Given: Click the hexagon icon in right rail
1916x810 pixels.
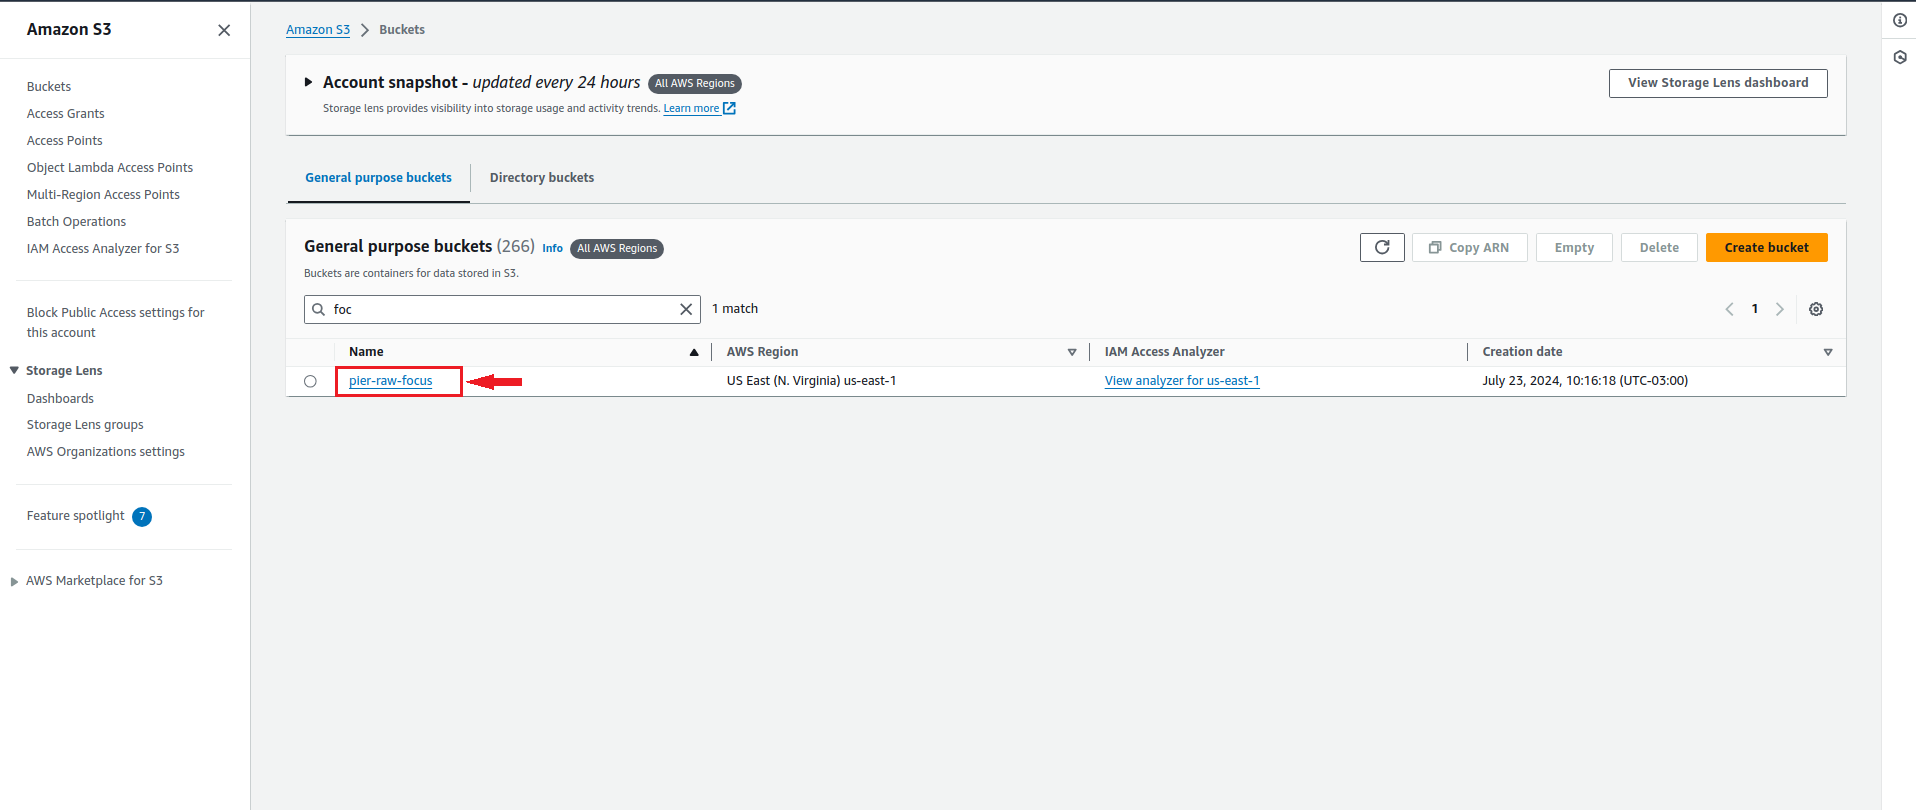Looking at the screenshot, I should click(x=1899, y=57).
